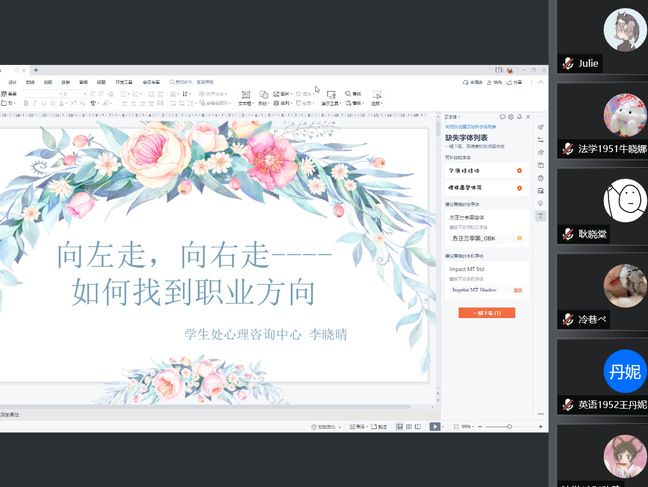
Task: Click the 丹妮 blue participant avatar
Action: click(625, 372)
